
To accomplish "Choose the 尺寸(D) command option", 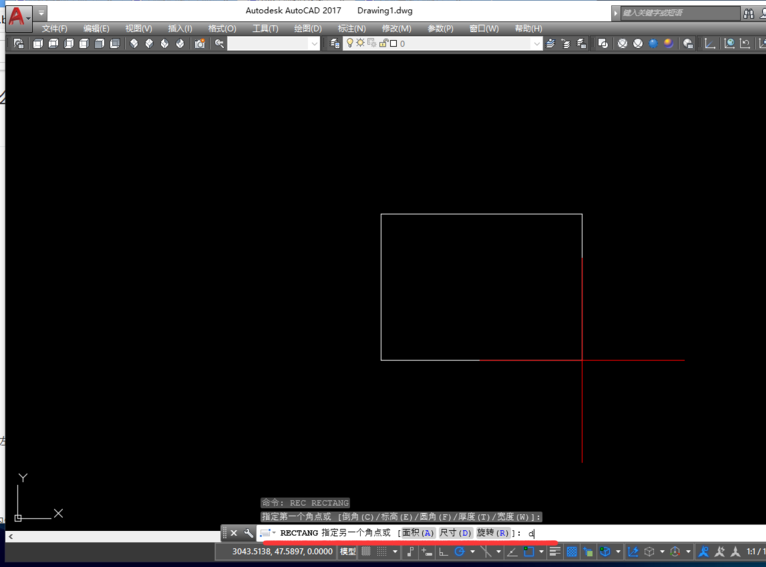I will coord(455,533).
